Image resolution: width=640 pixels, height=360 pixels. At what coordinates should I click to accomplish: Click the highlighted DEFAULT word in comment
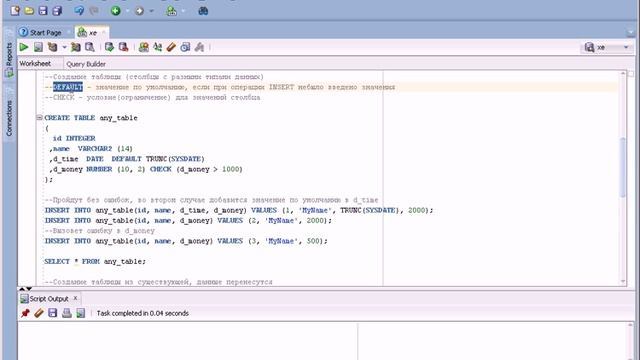pos(68,87)
